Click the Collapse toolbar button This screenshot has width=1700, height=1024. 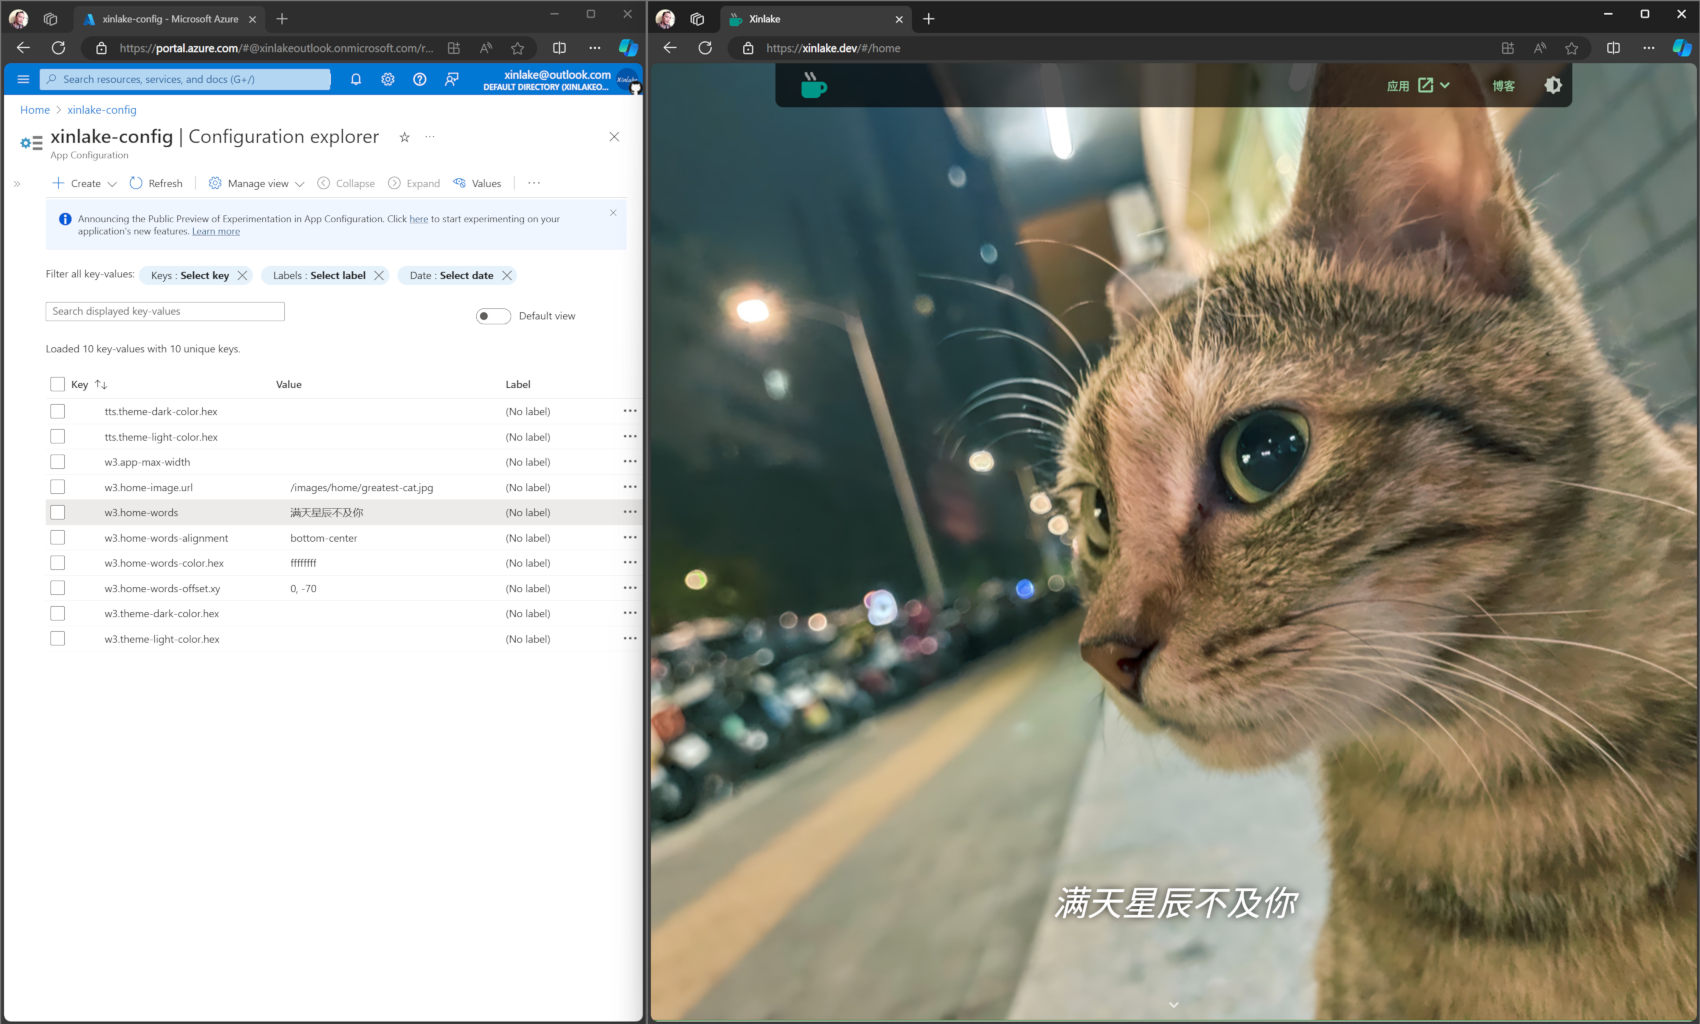[x=346, y=183]
